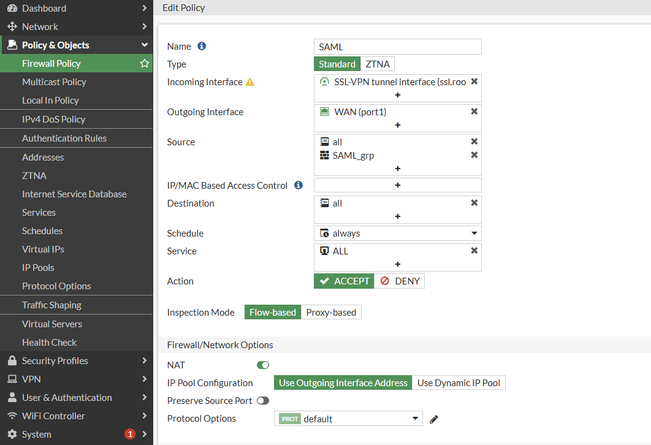Click the Incoming Interface warning icon
The image size is (651, 445).
[x=250, y=82]
